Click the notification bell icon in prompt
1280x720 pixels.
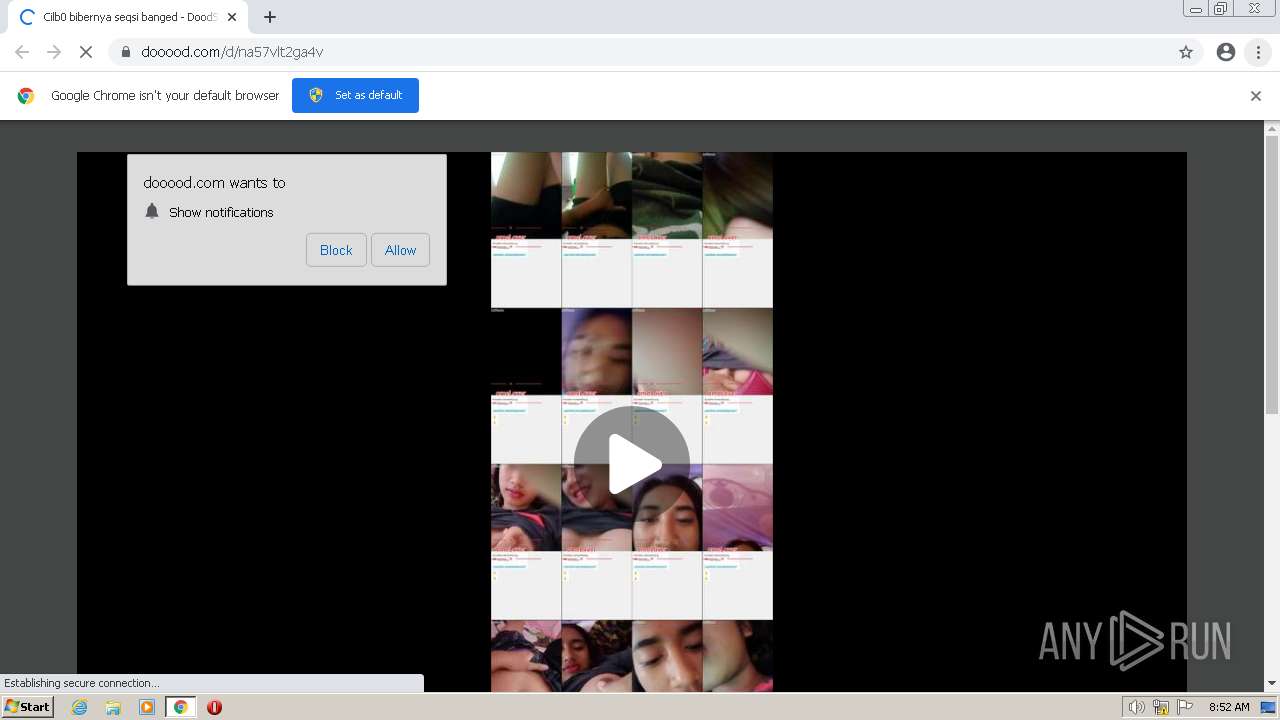(x=152, y=211)
